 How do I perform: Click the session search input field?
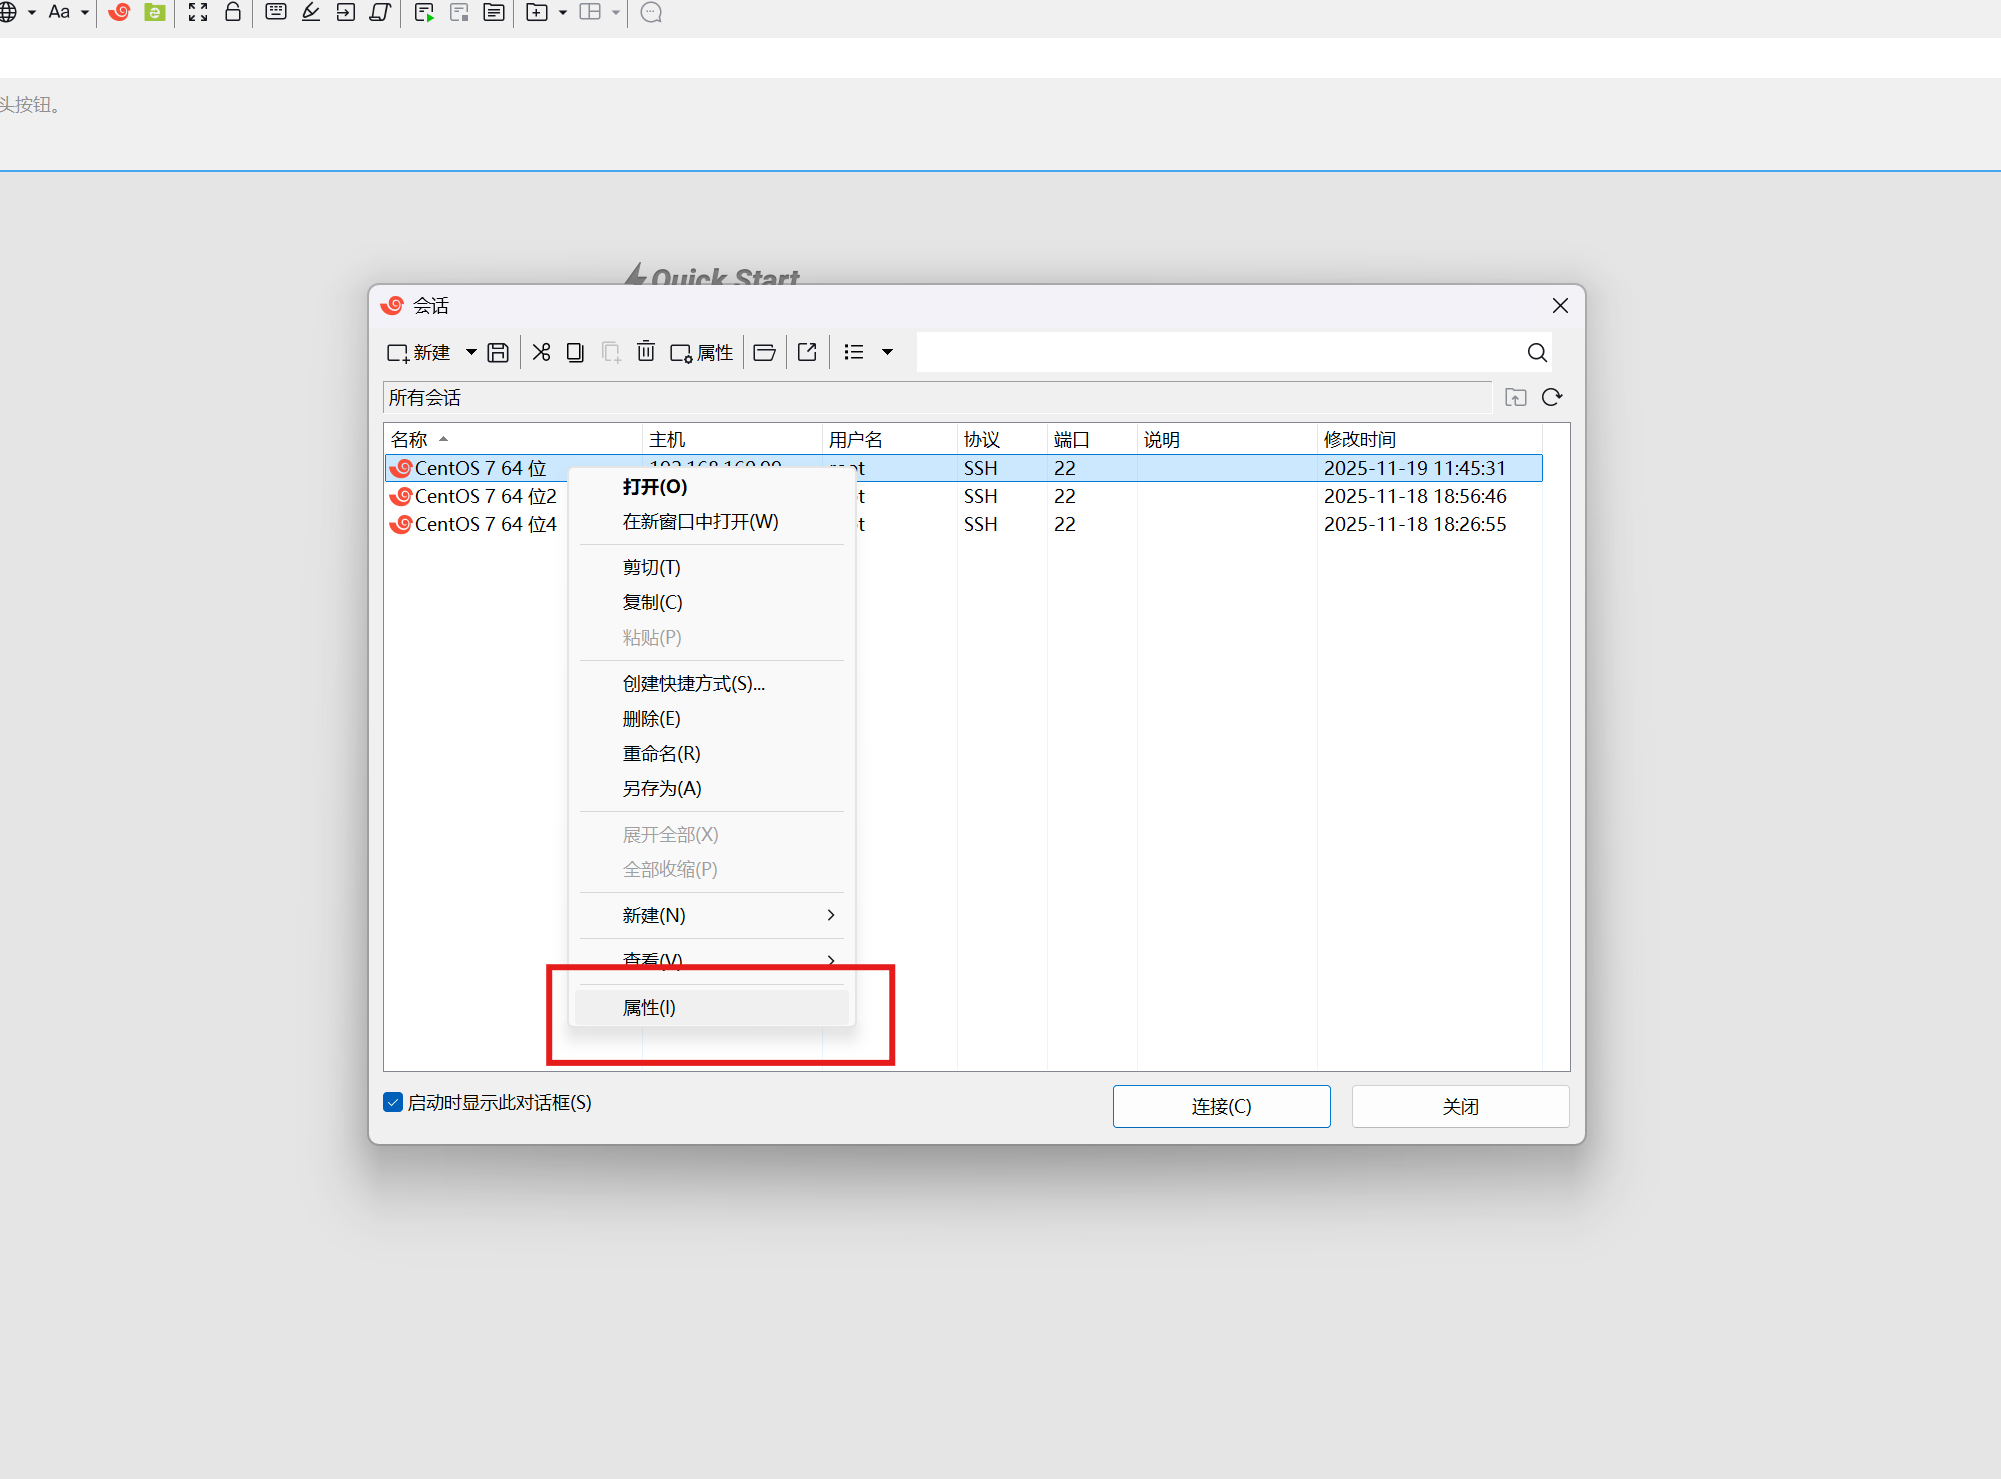coord(1215,352)
